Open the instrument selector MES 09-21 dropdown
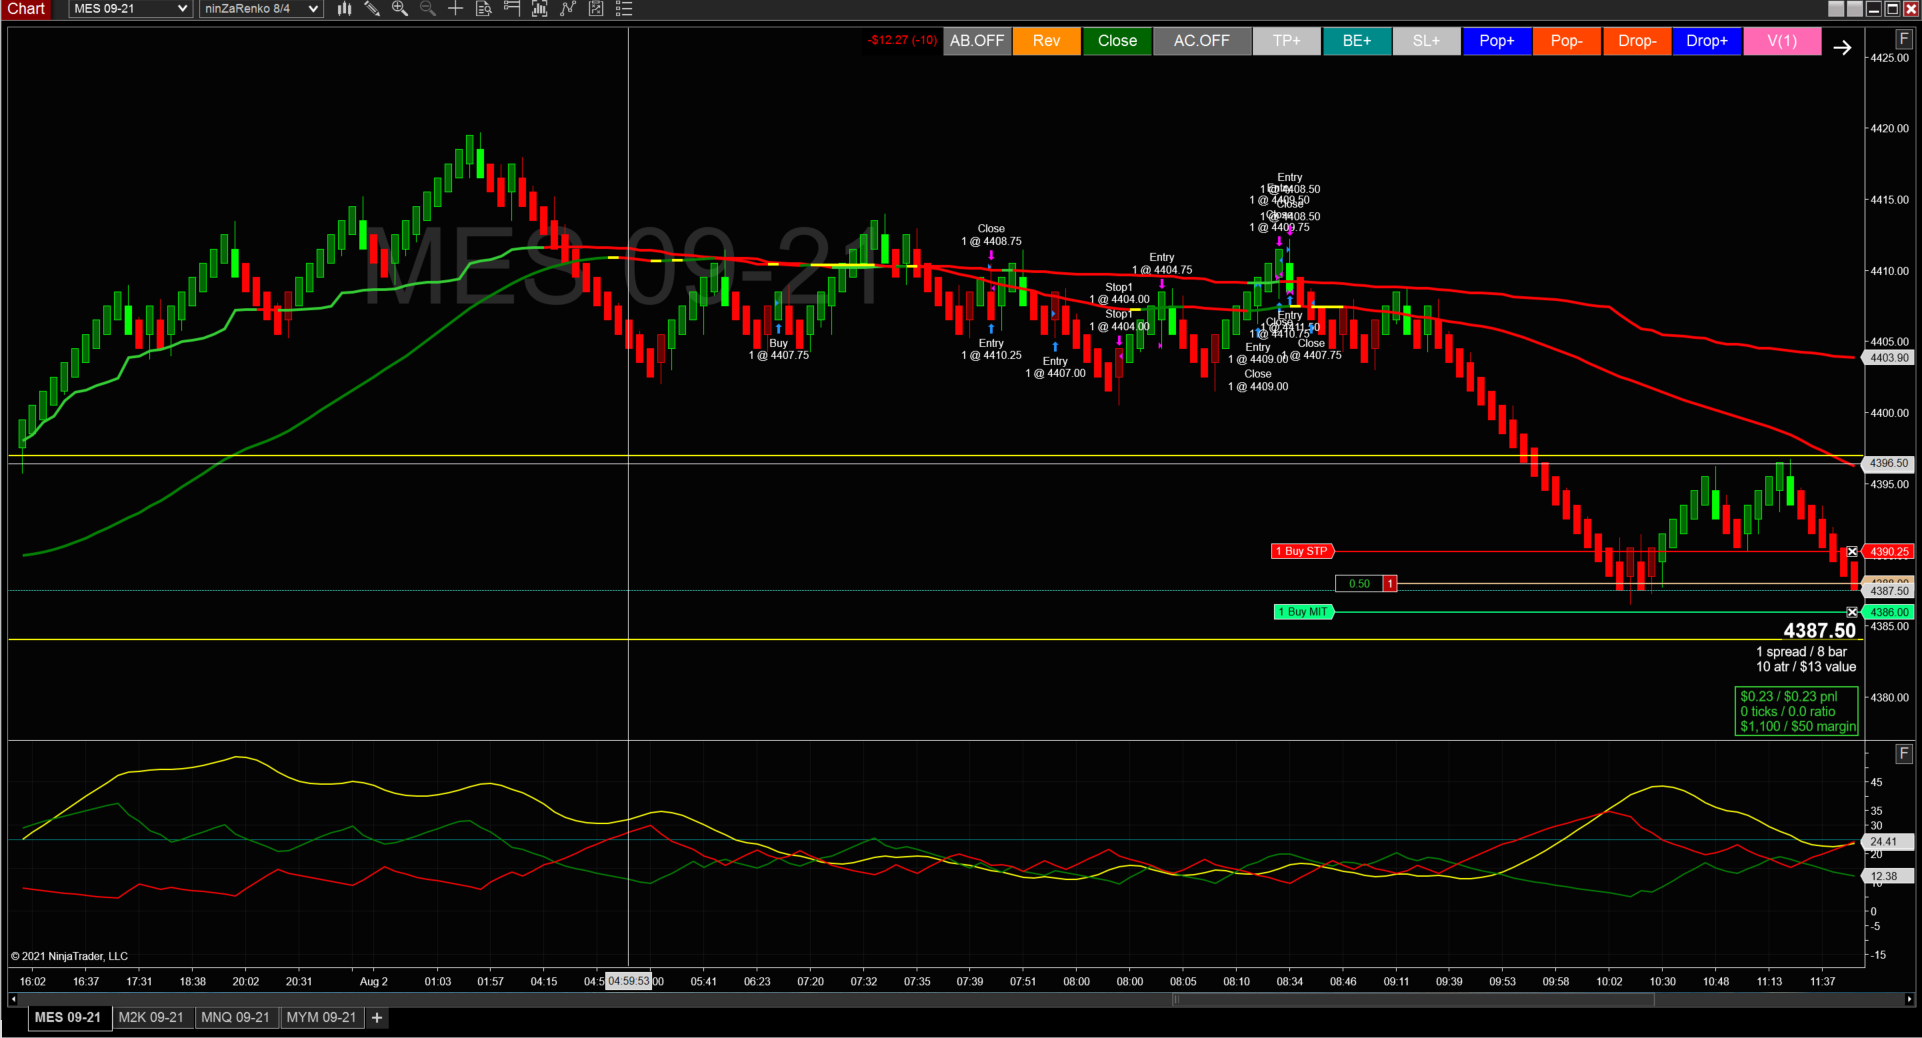This screenshot has width=1922, height=1038. (130, 9)
